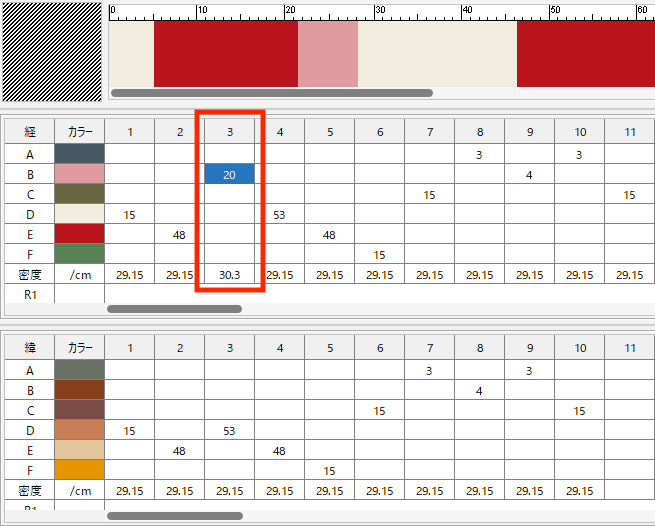Click warp row B cell 4 in column 9
This screenshot has width=655, height=526.
[x=529, y=174]
